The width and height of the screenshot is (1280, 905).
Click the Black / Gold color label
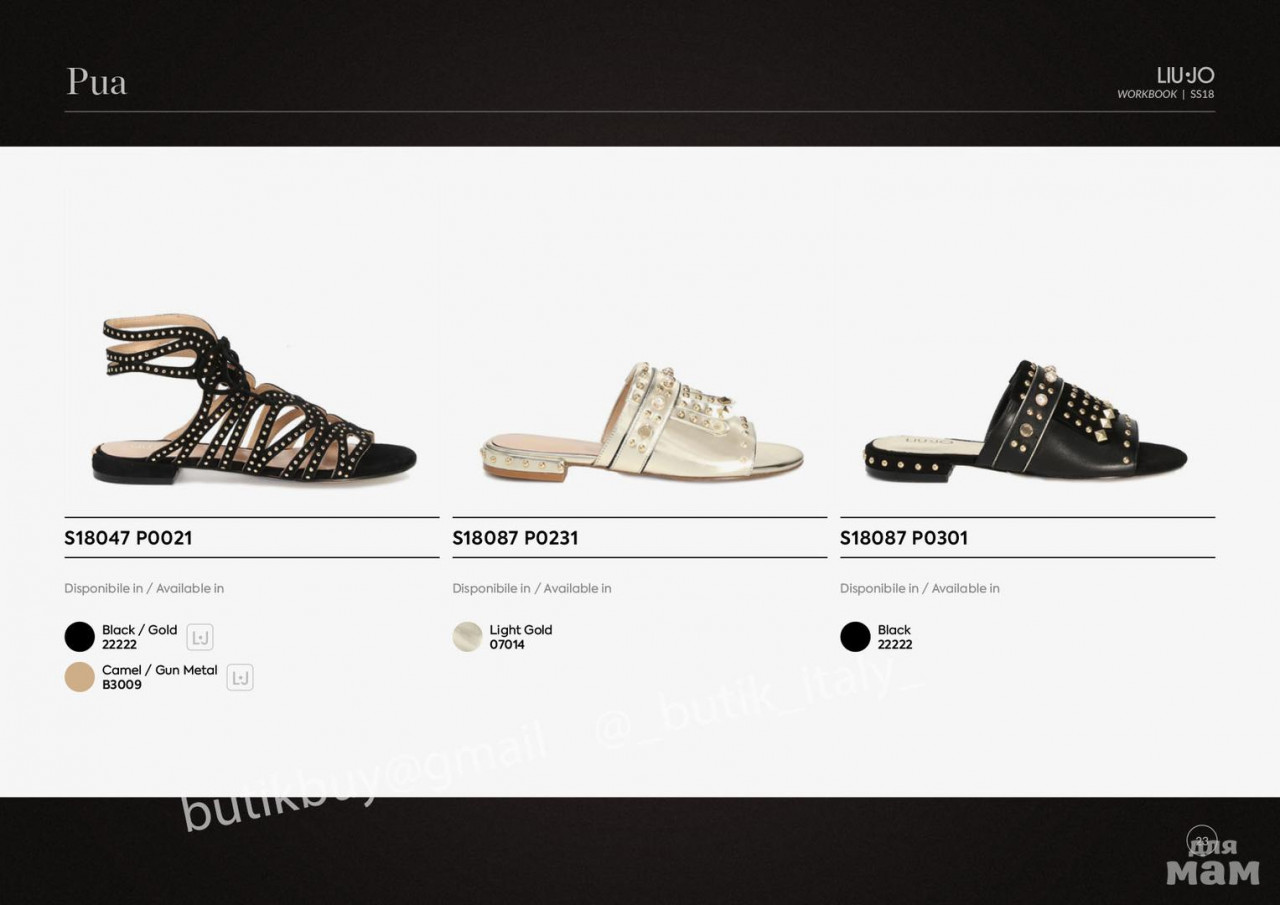(x=139, y=630)
